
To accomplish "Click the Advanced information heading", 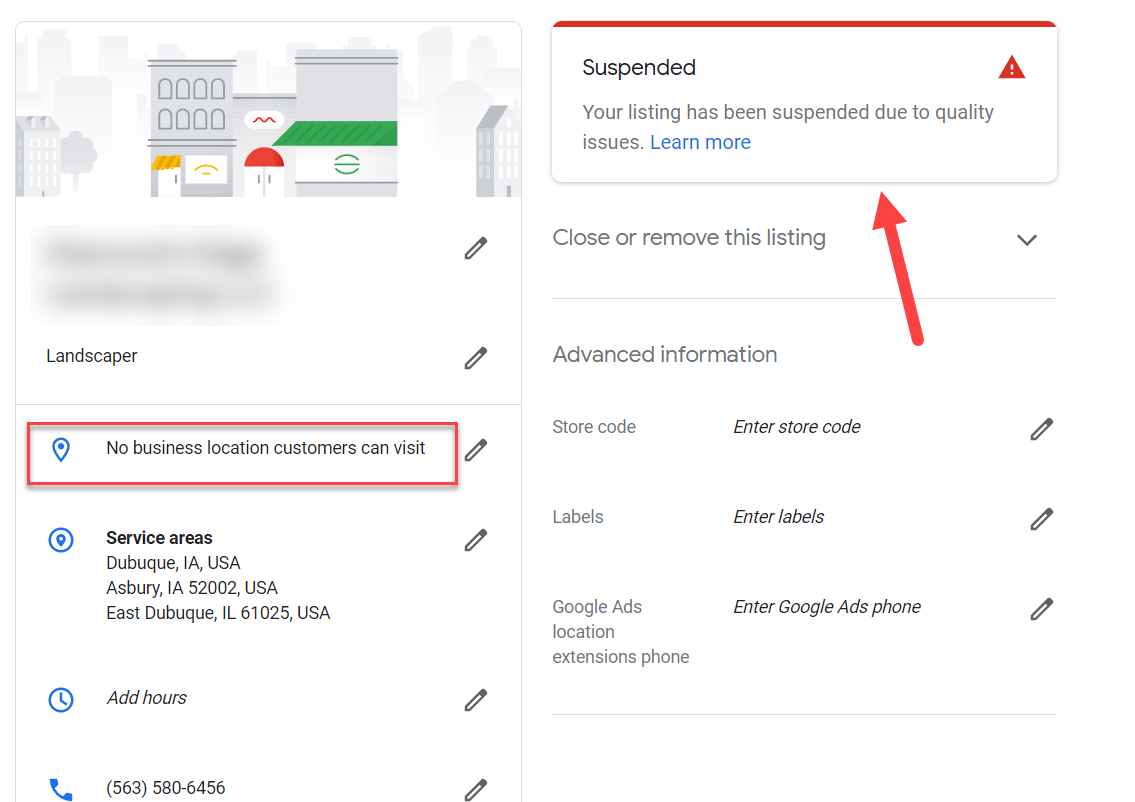I will [664, 354].
